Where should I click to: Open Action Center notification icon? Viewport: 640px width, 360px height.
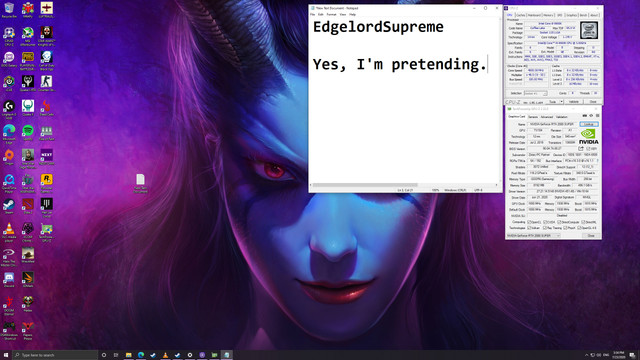(632, 355)
